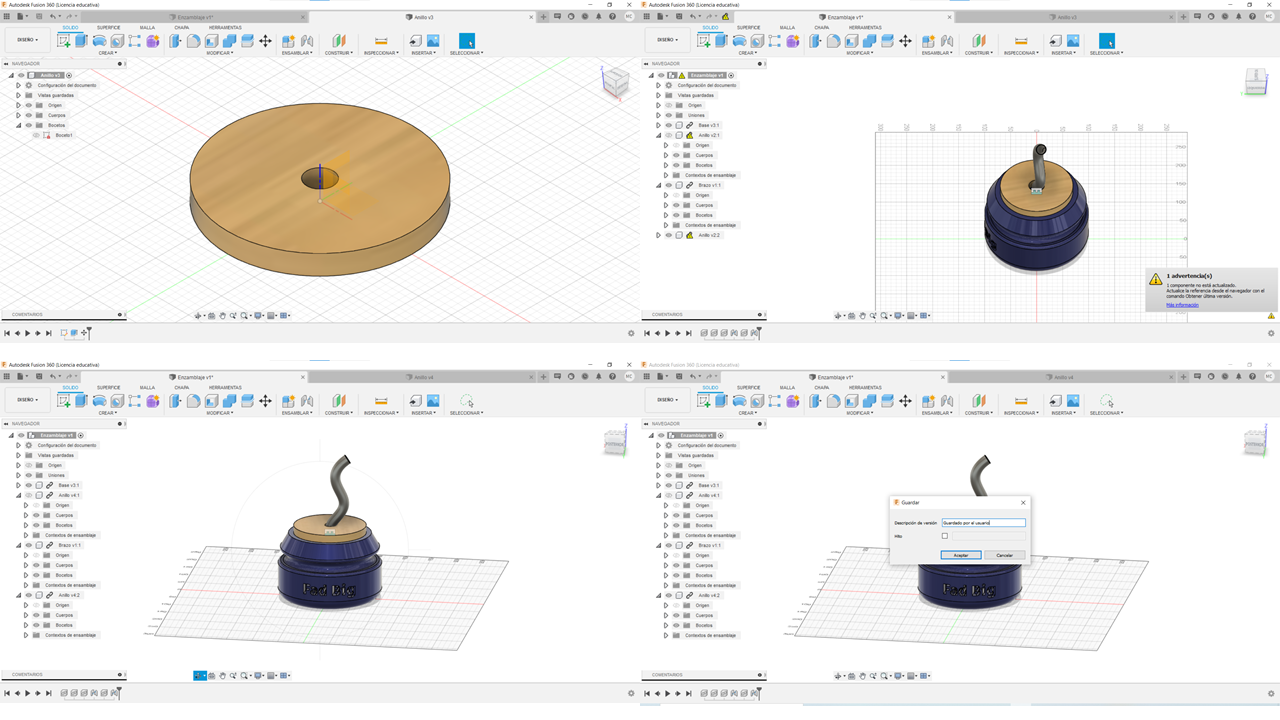Open the CREAR dropdown in top-left window
The height and width of the screenshot is (720, 1280).
pos(107,53)
